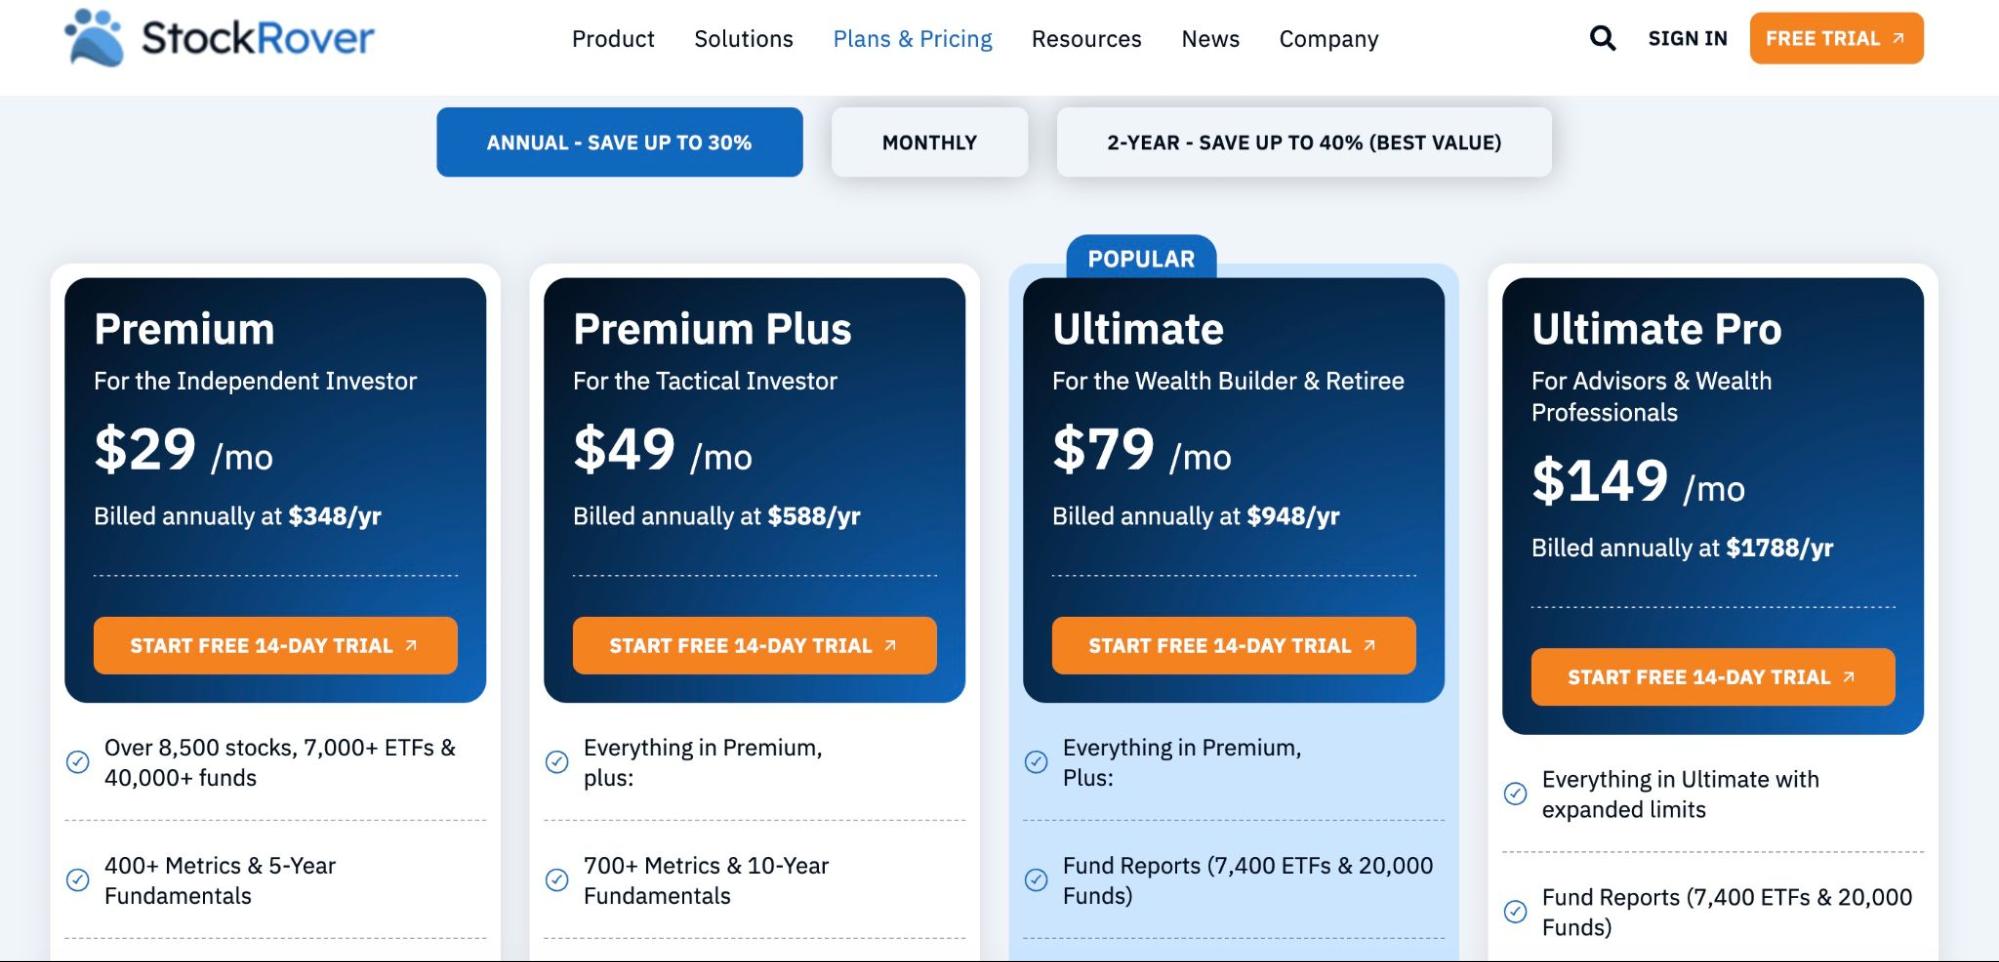
Task: Open the News nav item
Action: pos(1210,39)
